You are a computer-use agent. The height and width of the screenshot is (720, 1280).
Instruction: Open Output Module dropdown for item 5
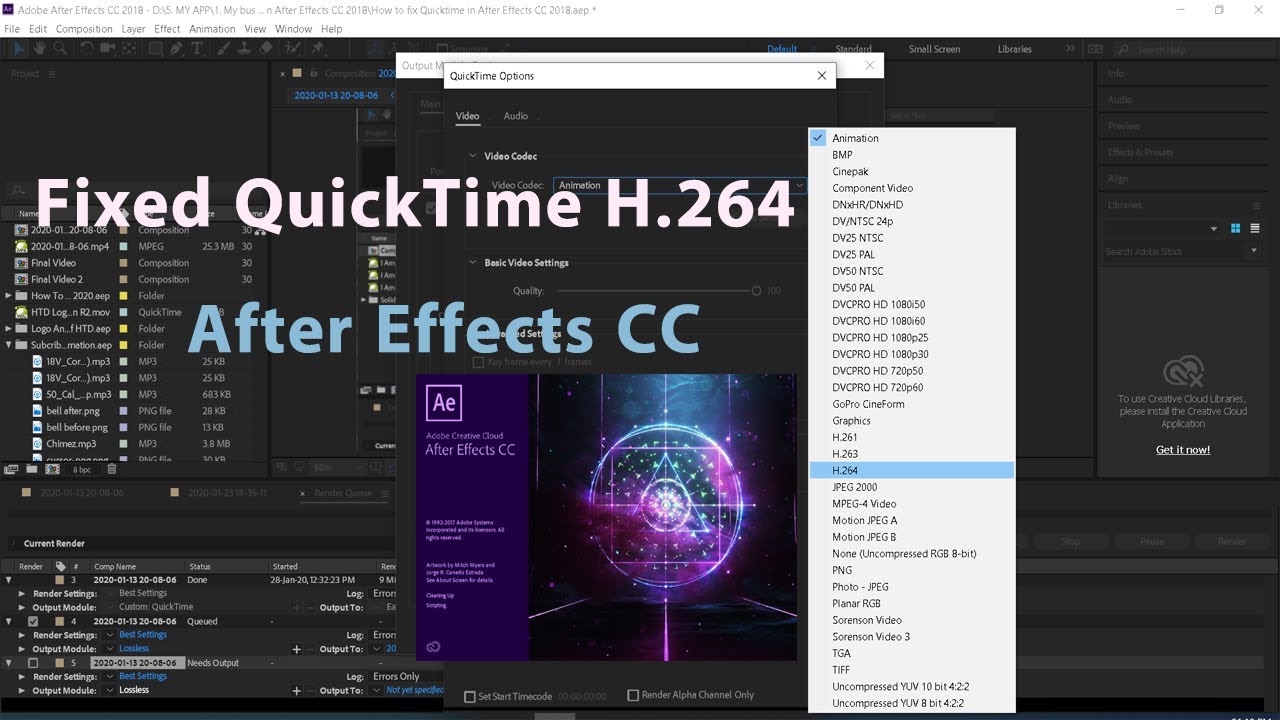[110, 691]
